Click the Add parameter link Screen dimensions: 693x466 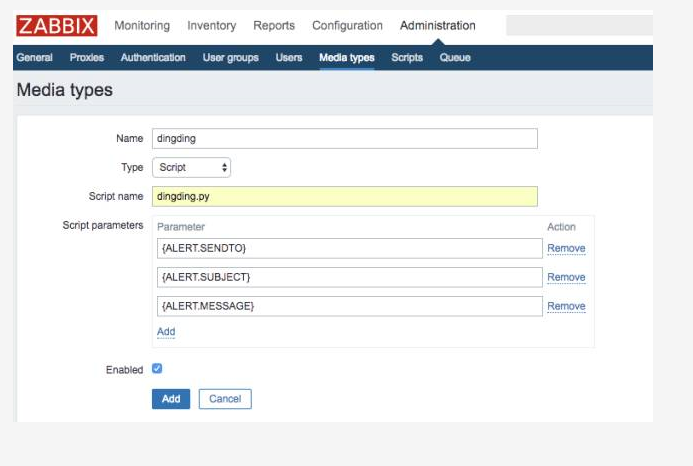(x=166, y=332)
